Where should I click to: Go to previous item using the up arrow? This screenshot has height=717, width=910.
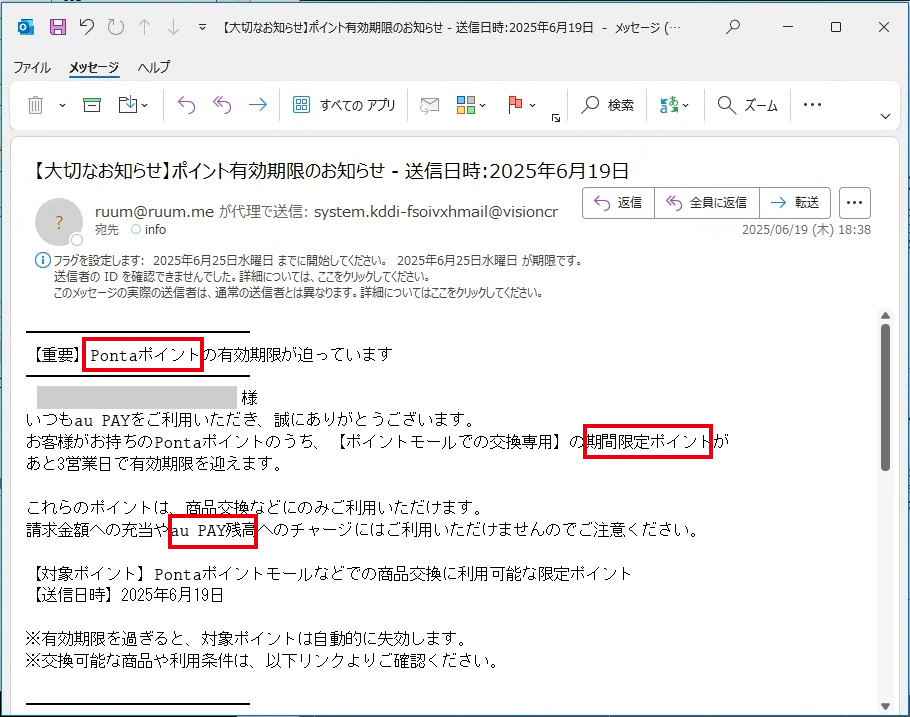[145, 27]
